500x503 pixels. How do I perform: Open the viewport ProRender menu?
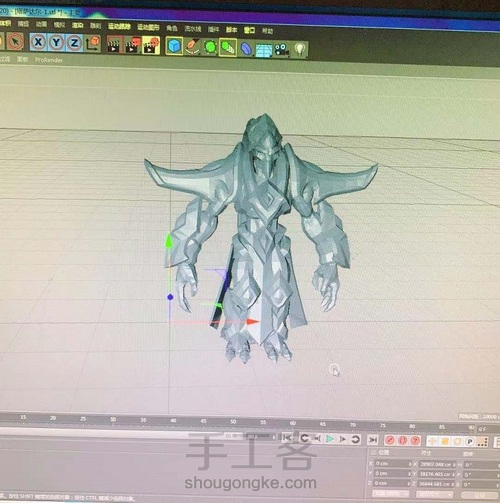click(x=49, y=60)
